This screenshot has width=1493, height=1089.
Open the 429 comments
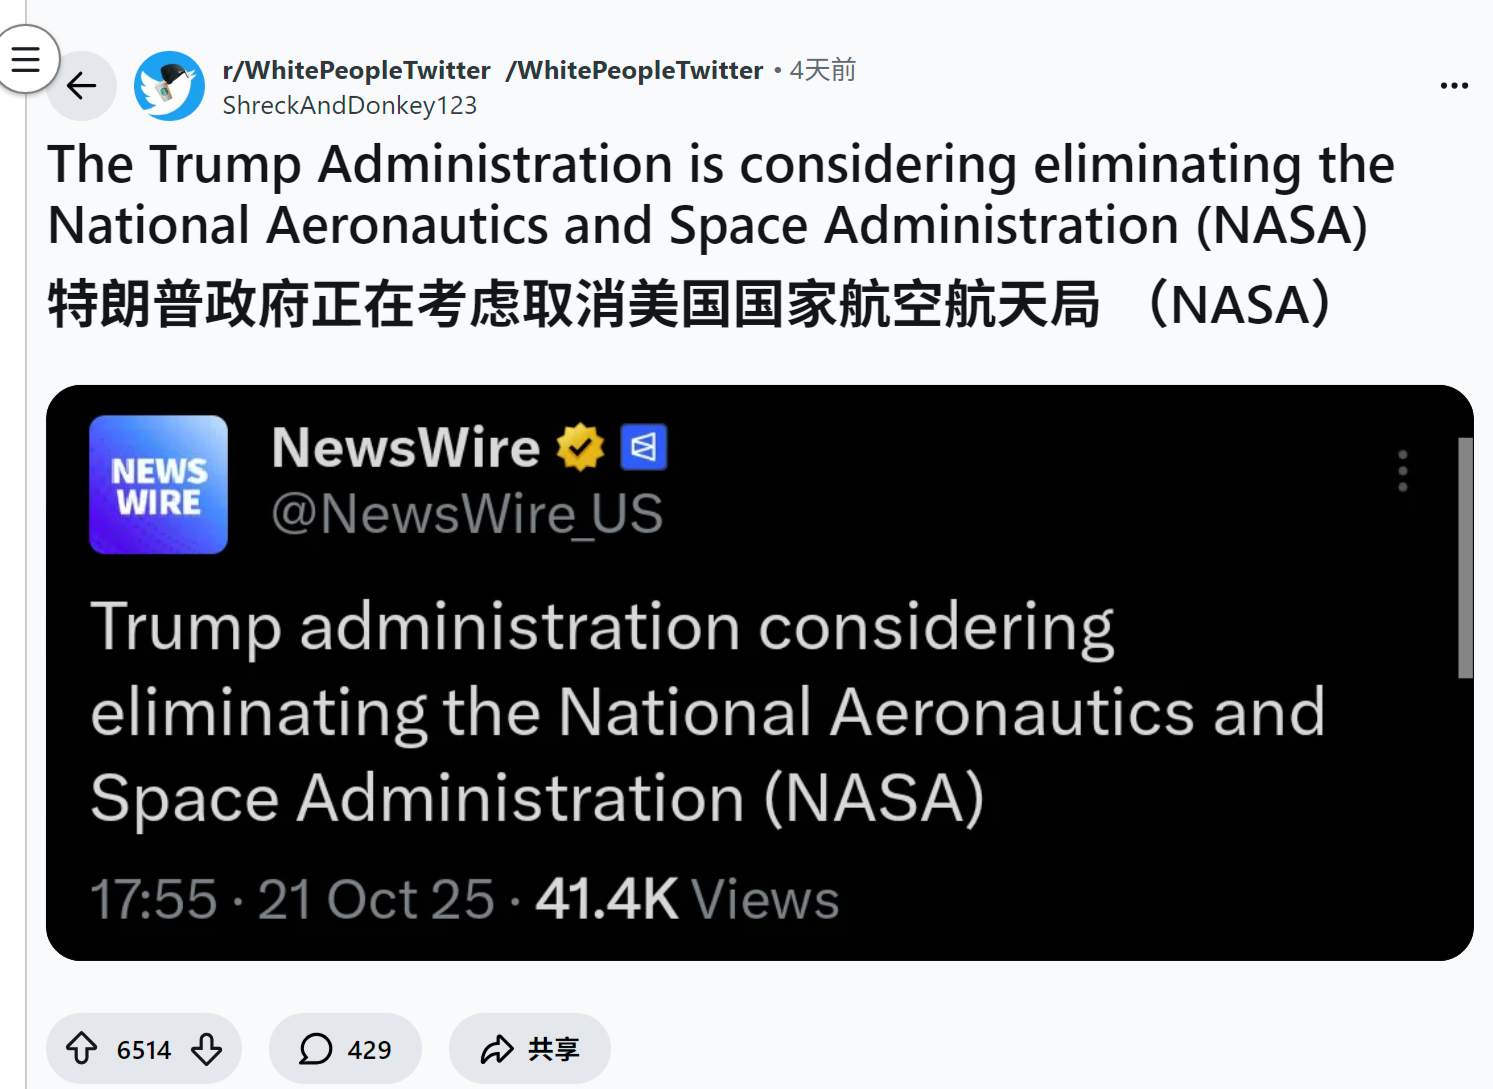345,1049
